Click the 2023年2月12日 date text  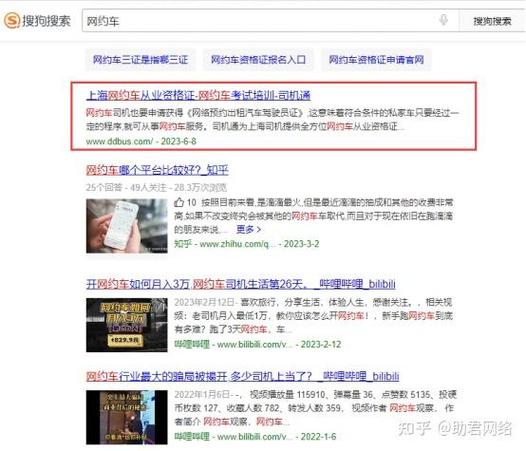click(204, 302)
